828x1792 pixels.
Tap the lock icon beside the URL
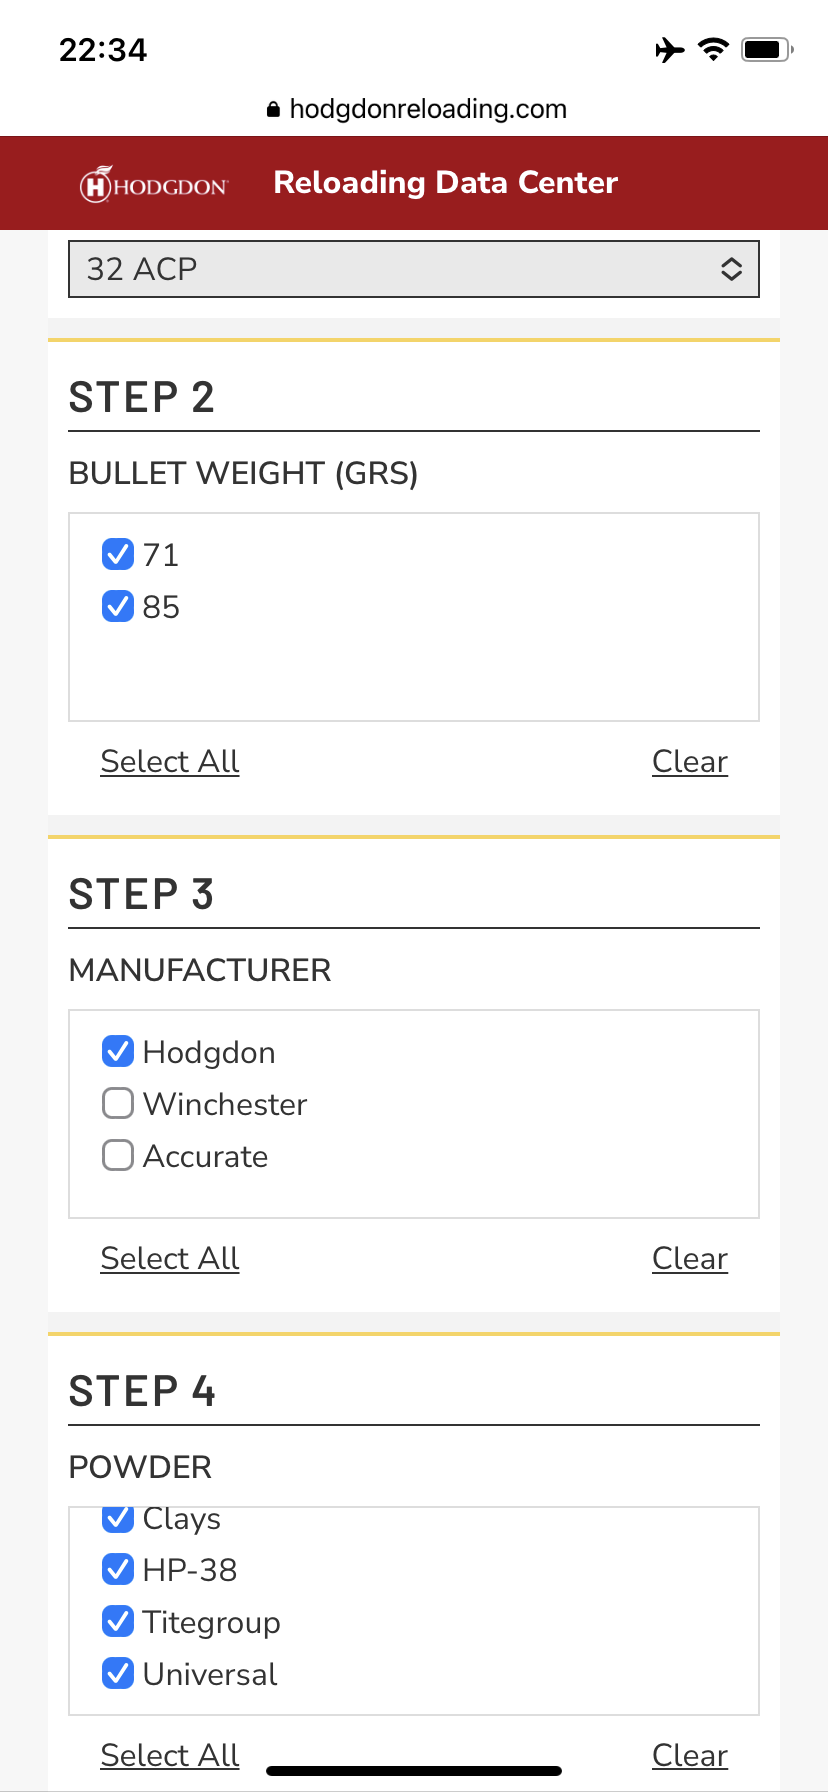(274, 110)
